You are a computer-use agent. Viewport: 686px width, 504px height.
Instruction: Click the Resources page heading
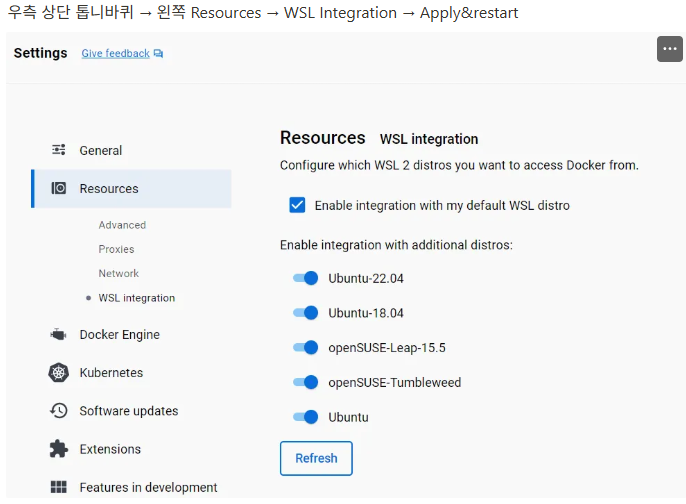(322, 138)
